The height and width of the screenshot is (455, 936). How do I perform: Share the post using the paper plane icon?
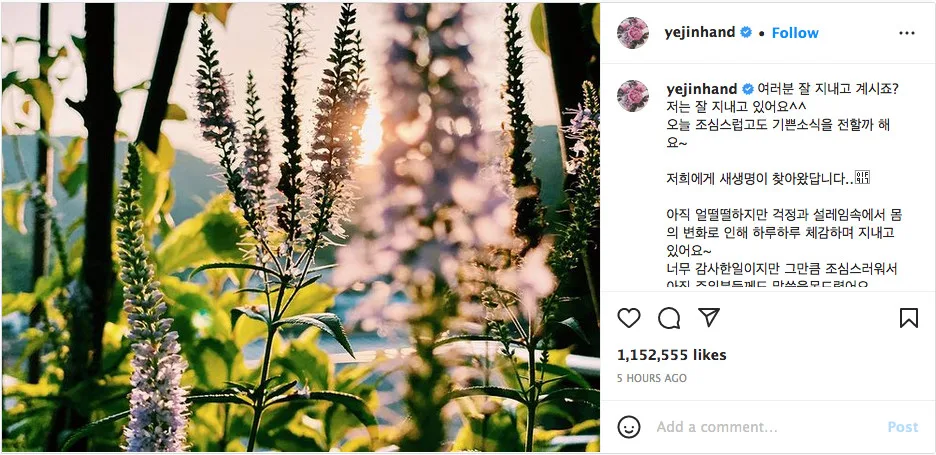[709, 317]
